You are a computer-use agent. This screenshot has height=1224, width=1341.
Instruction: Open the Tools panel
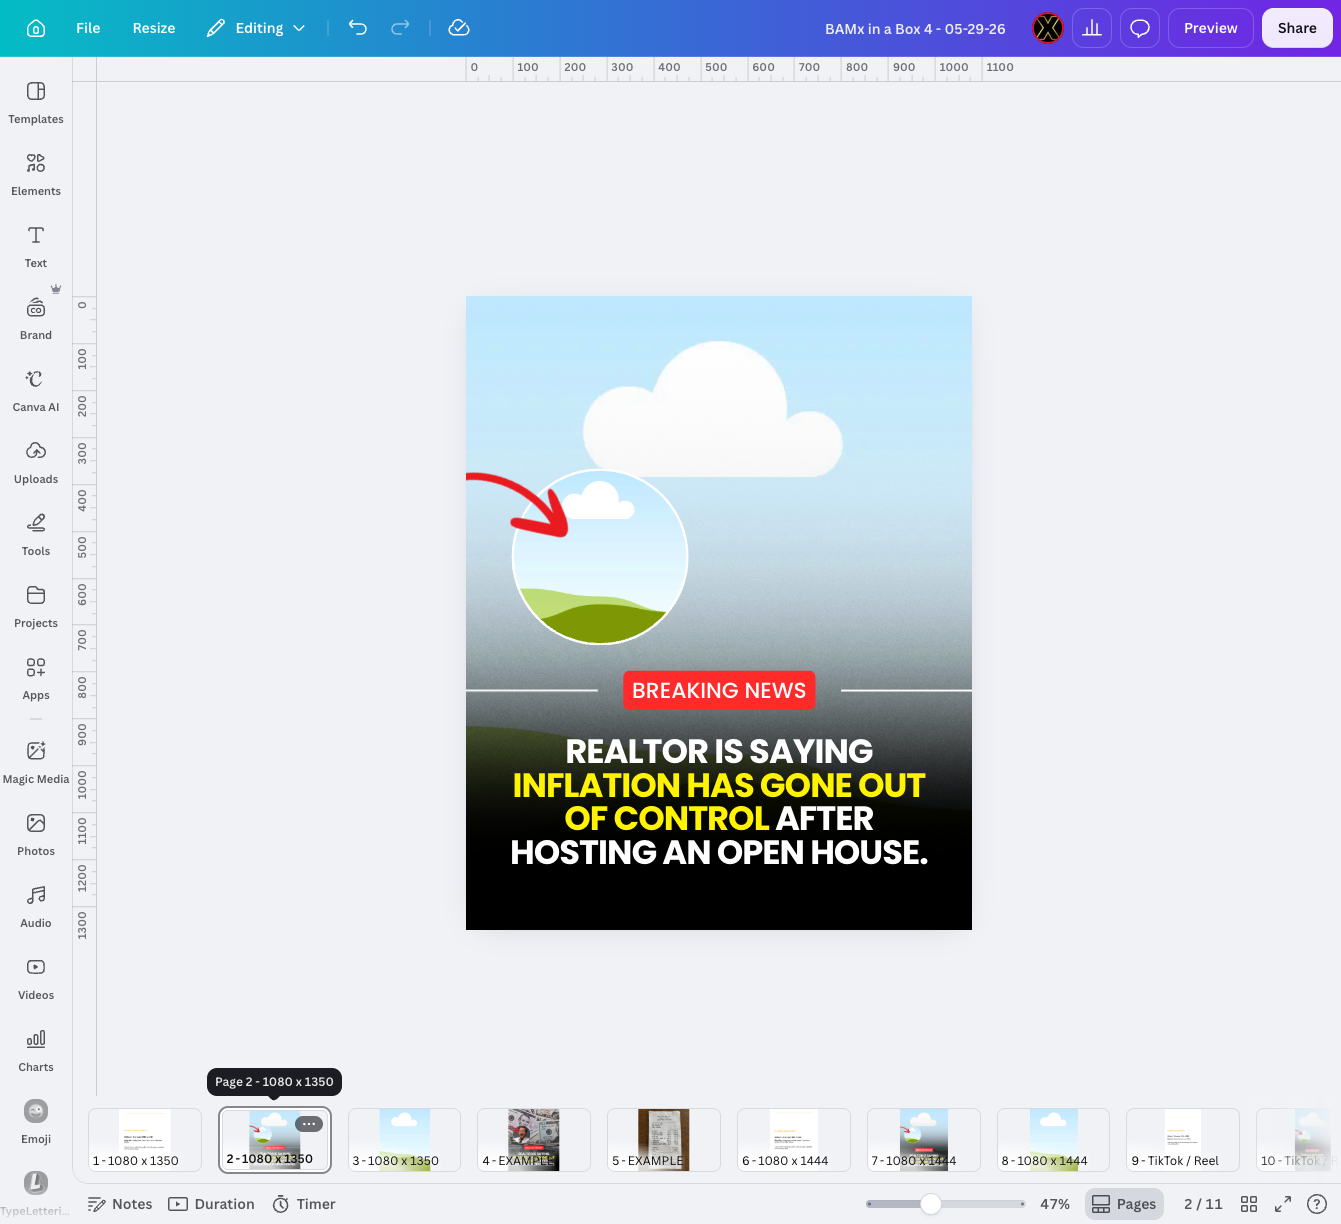(x=36, y=535)
